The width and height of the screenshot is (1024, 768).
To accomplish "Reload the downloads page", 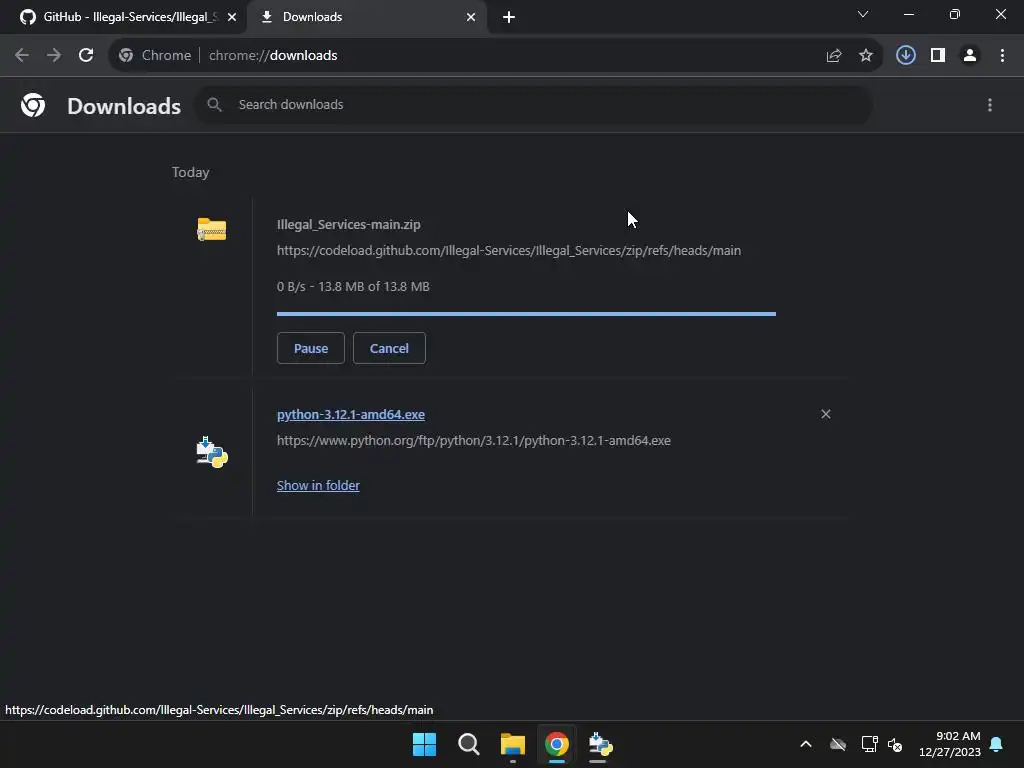I will click(x=86, y=56).
